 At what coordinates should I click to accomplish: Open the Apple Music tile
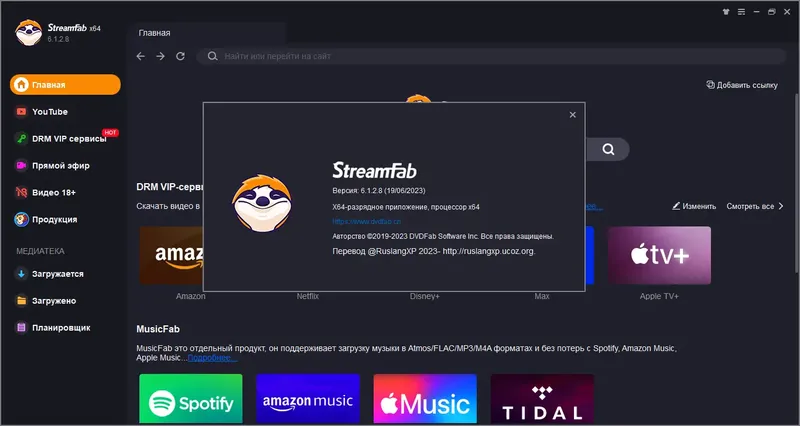pos(425,399)
